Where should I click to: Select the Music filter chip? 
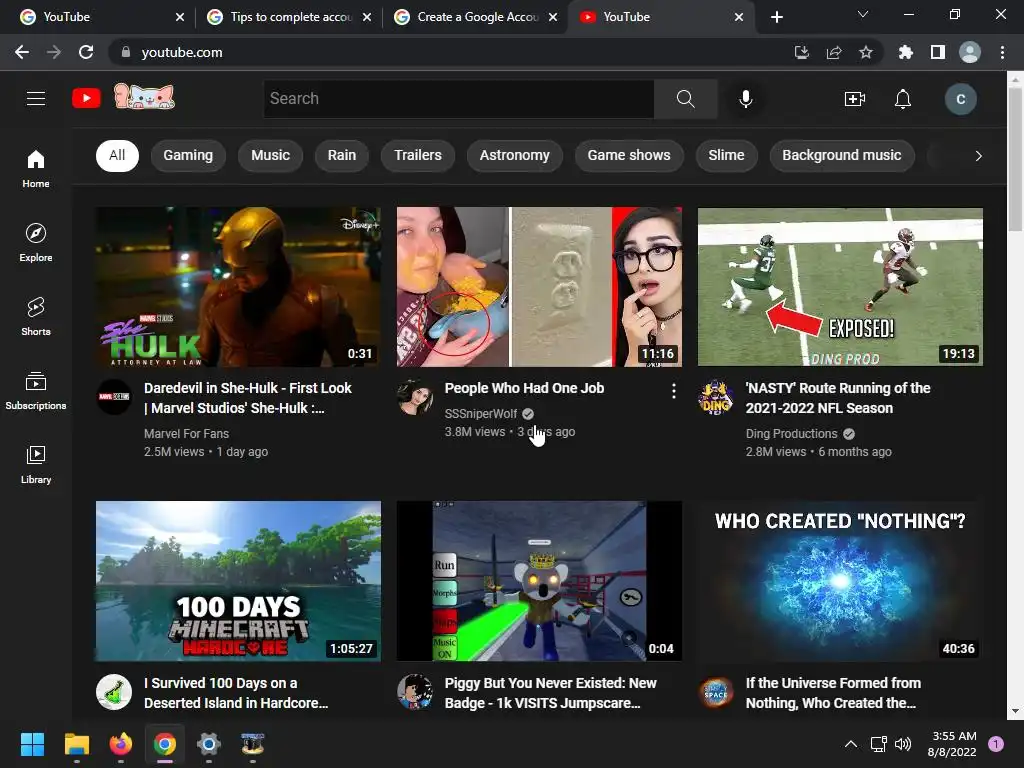click(270, 155)
